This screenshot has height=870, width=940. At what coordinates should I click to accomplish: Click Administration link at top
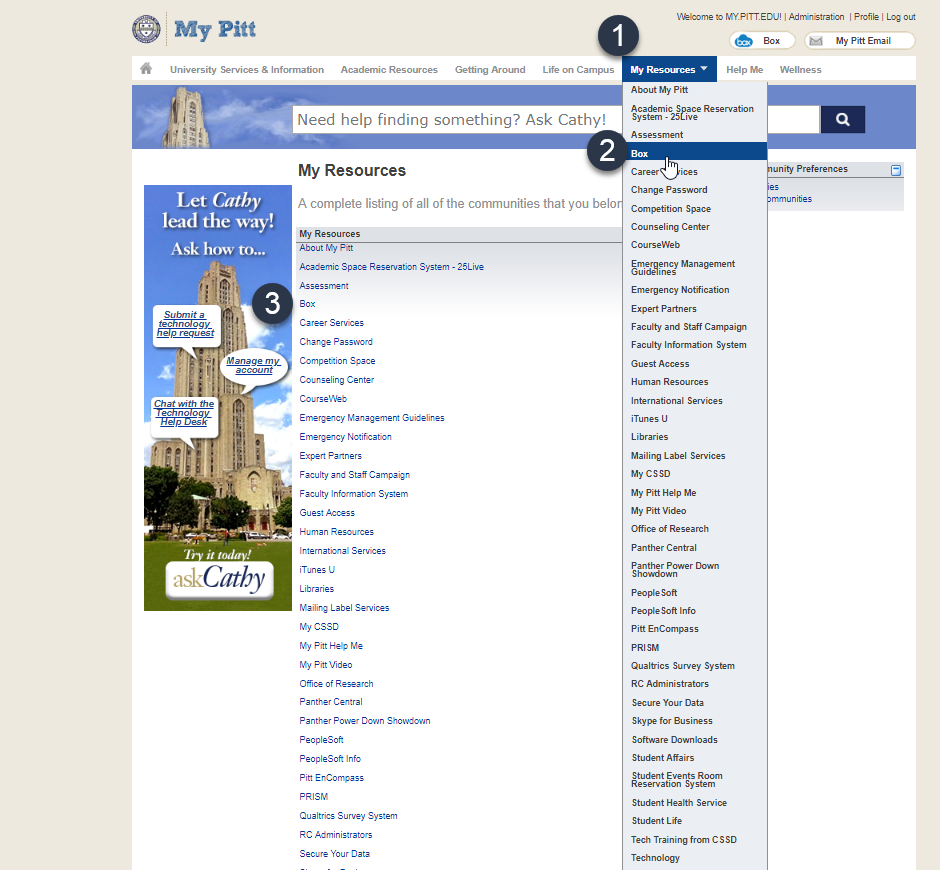tap(816, 17)
